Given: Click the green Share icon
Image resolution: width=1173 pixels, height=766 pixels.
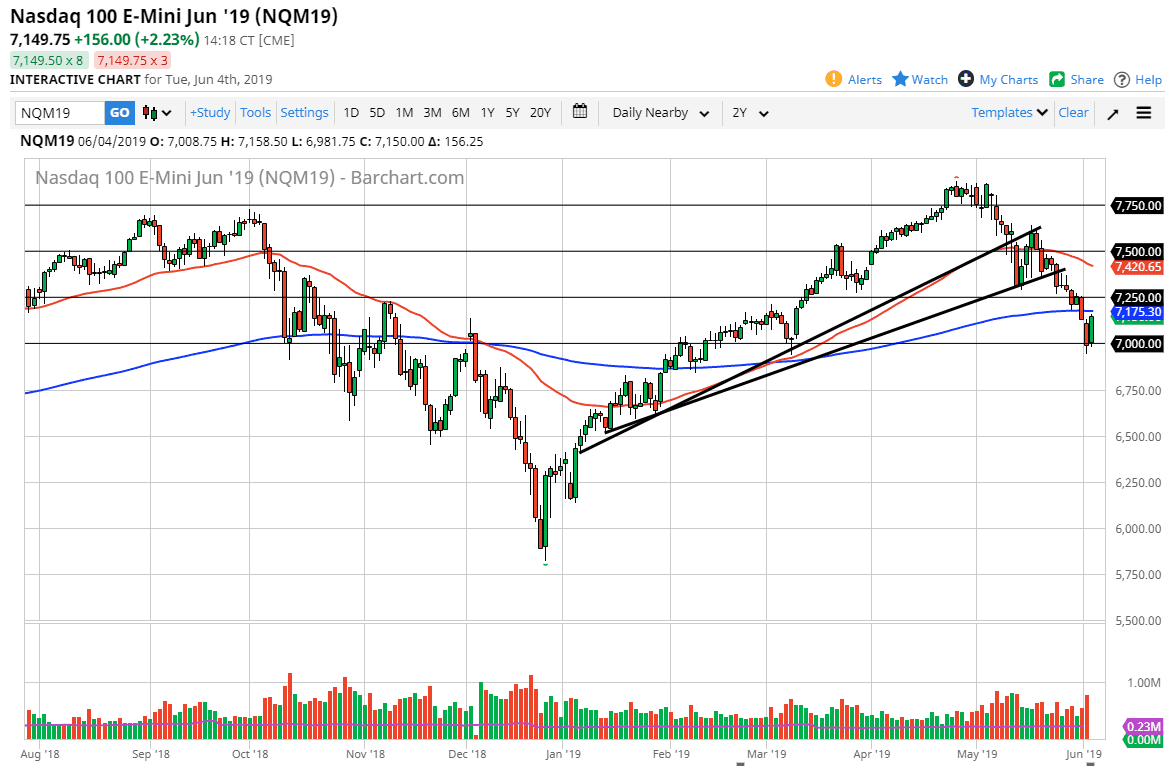Looking at the screenshot, I should [x=1057, y=79].
